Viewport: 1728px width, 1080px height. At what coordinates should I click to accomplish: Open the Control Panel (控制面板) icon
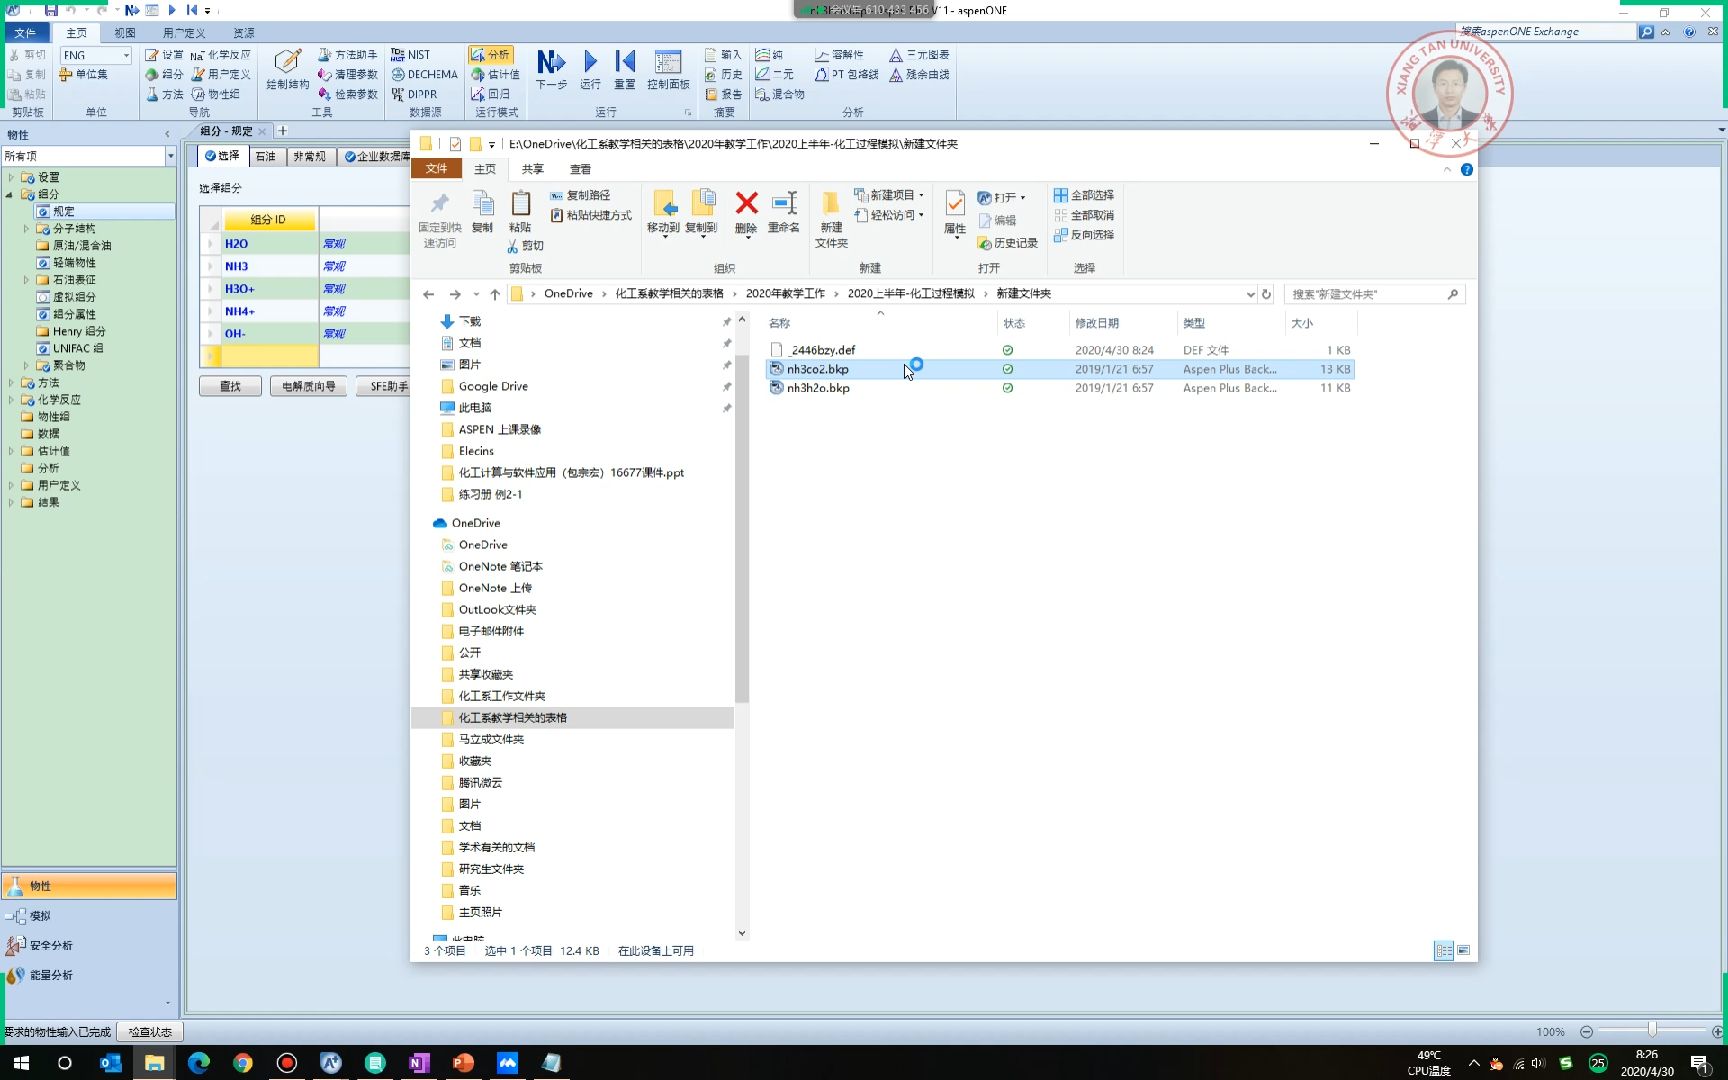click(668, 69)
